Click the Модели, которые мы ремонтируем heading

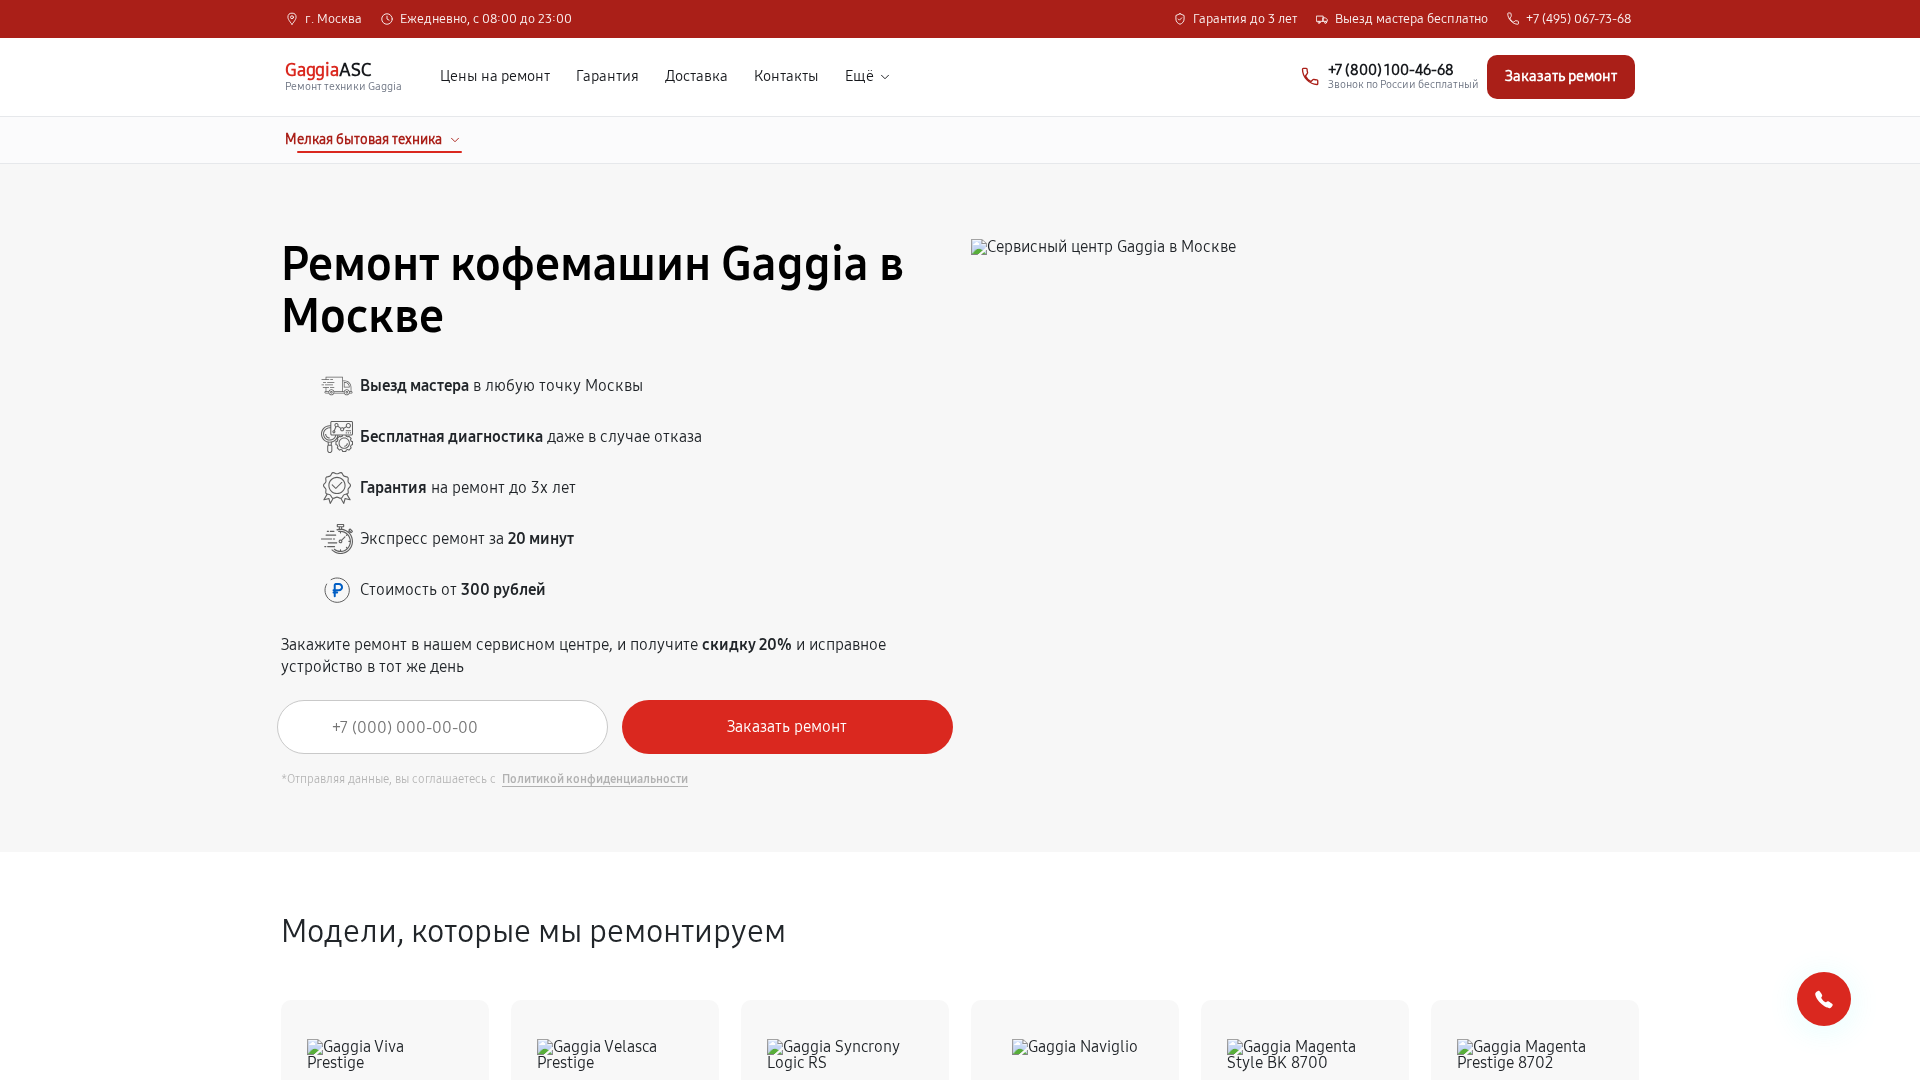(533, 931)
